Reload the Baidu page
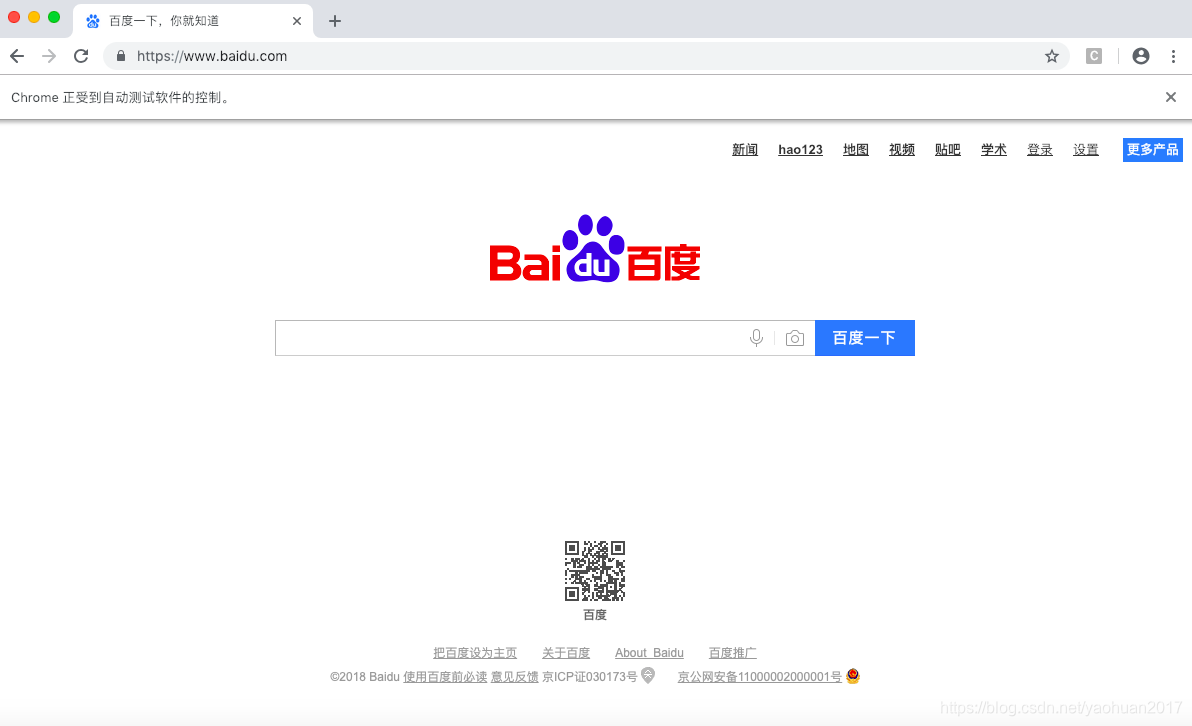 click(x=81, y=56)
